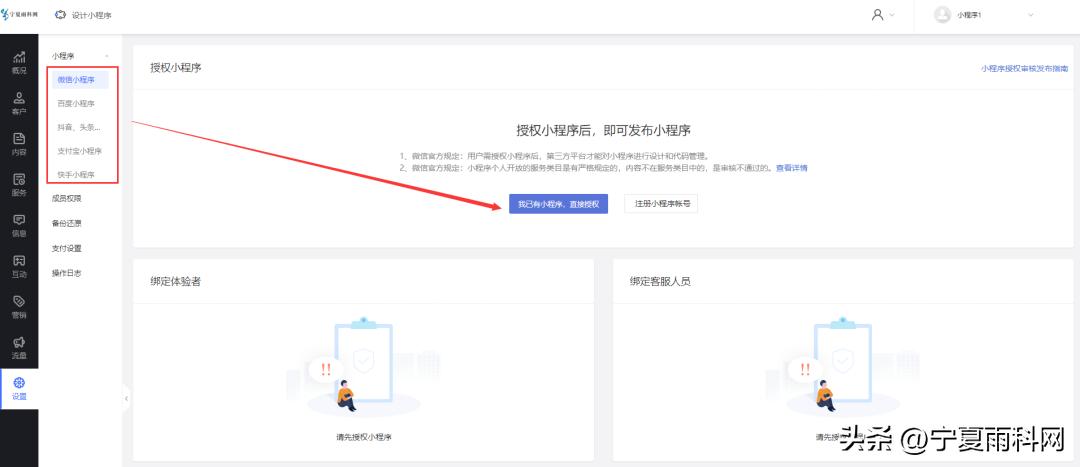The image size is (1080, 467).
Task: Click the 绑定客服人员 panel title
Action: [661, 281]
